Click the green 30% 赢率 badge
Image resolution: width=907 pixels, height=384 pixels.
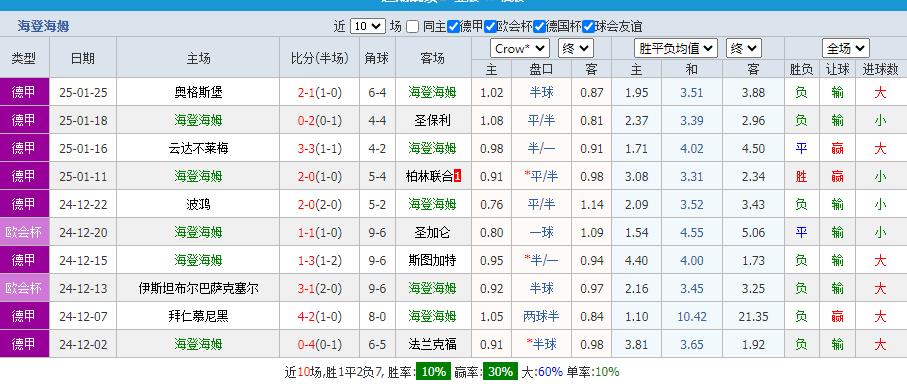[500, 372]
